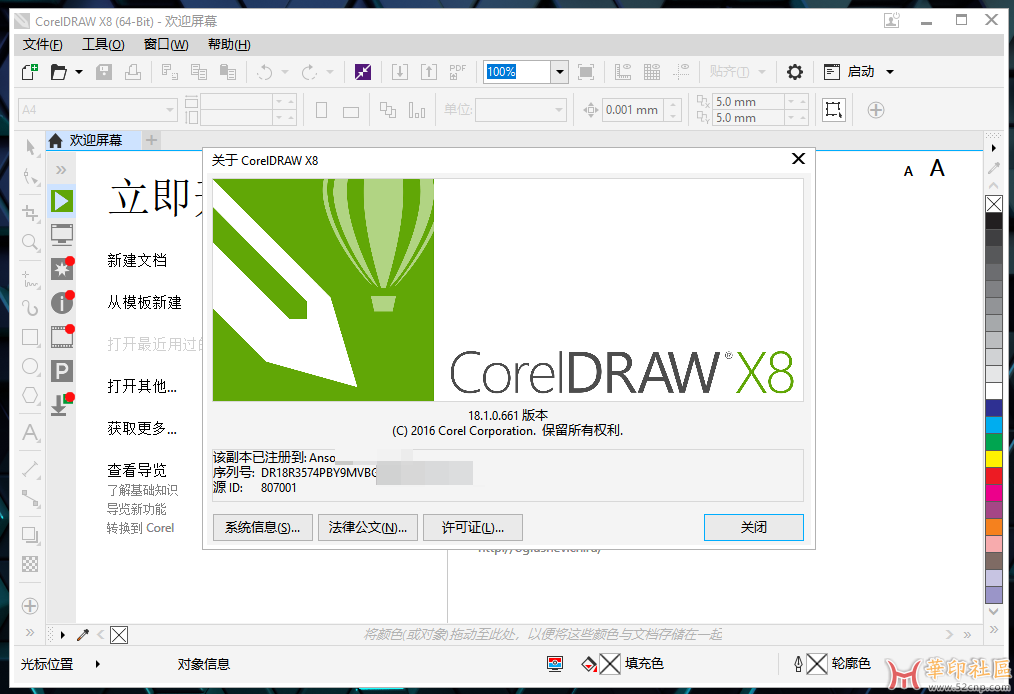Select the Ellipse tool

(x=30, y=366)
